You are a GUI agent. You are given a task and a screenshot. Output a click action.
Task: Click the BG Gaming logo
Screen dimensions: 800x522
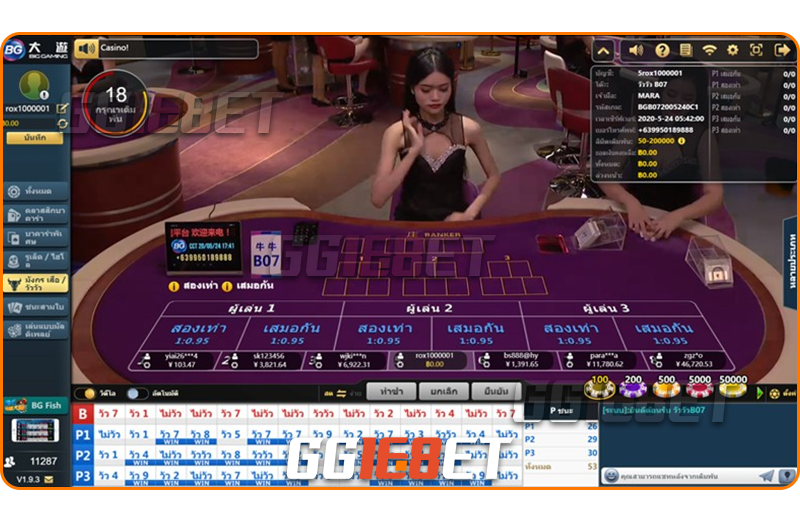point(36,49)
